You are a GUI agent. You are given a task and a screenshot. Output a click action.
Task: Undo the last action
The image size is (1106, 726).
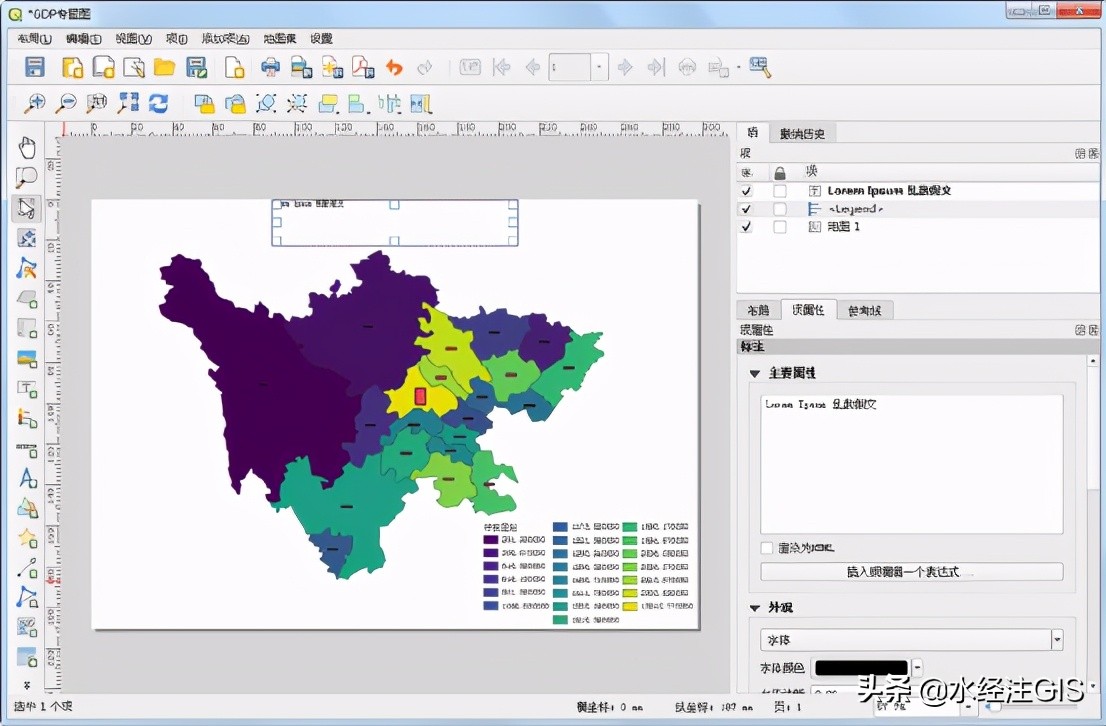tap(394, 67)
